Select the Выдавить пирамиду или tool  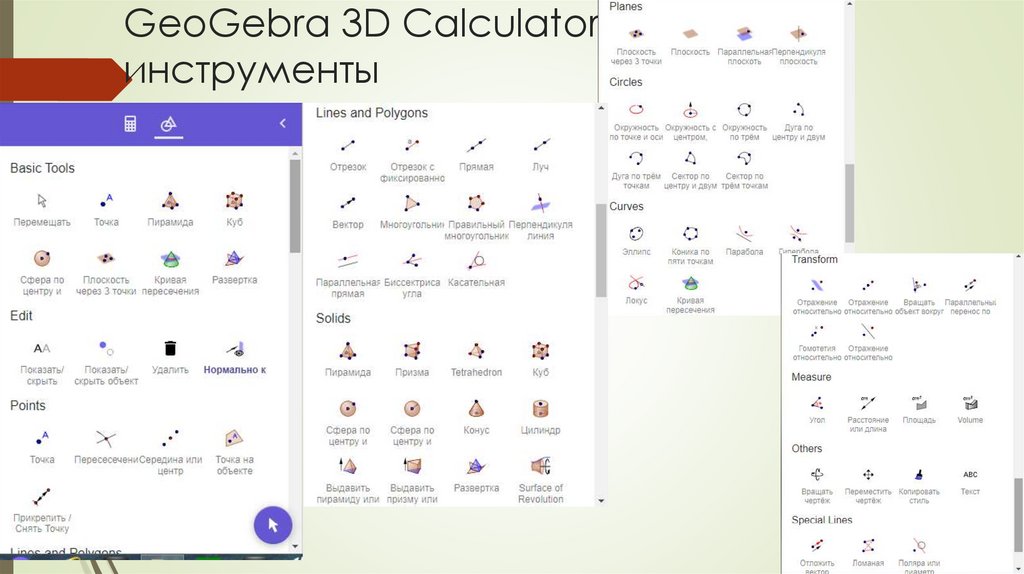coord(347,481)
